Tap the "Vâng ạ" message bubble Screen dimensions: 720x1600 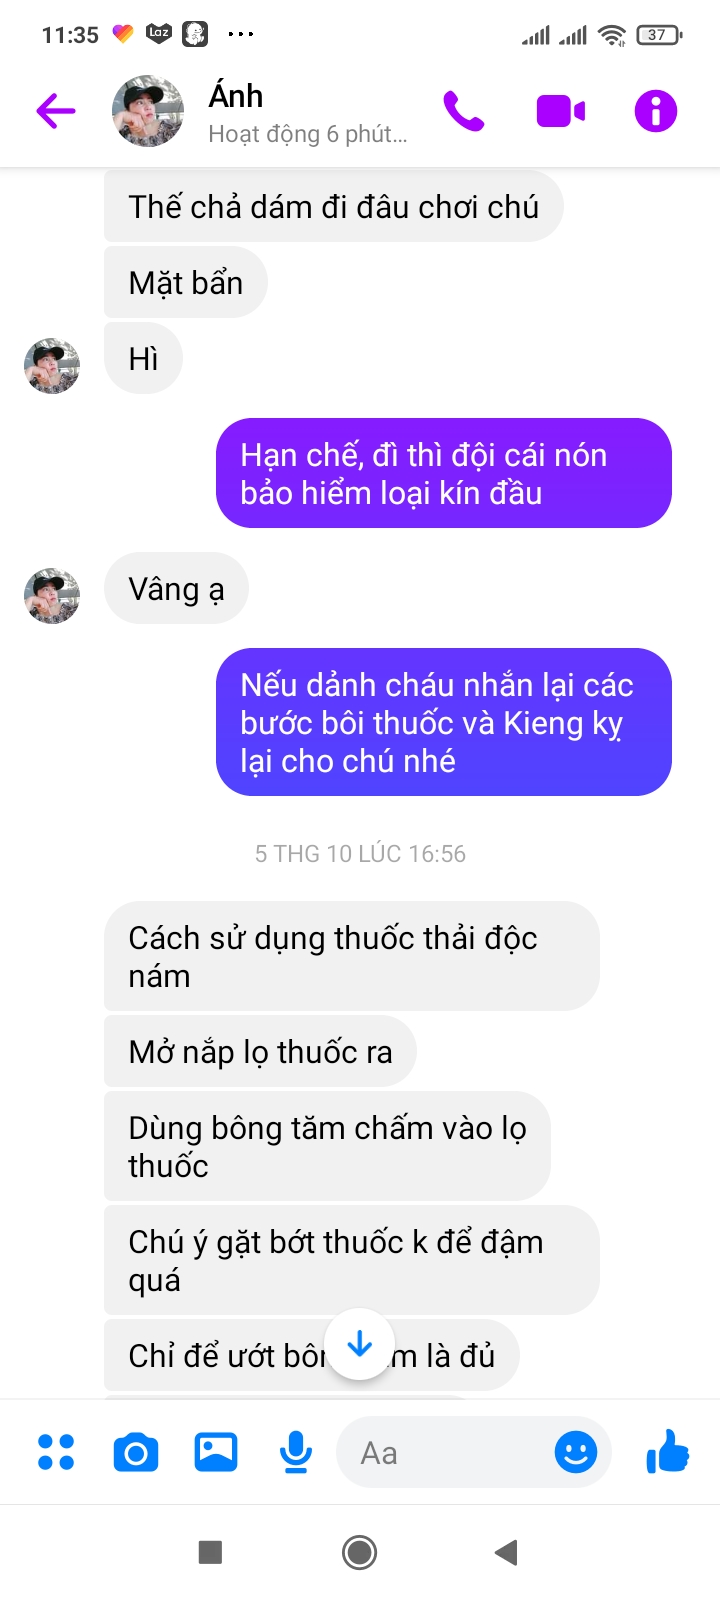(176, 588)
